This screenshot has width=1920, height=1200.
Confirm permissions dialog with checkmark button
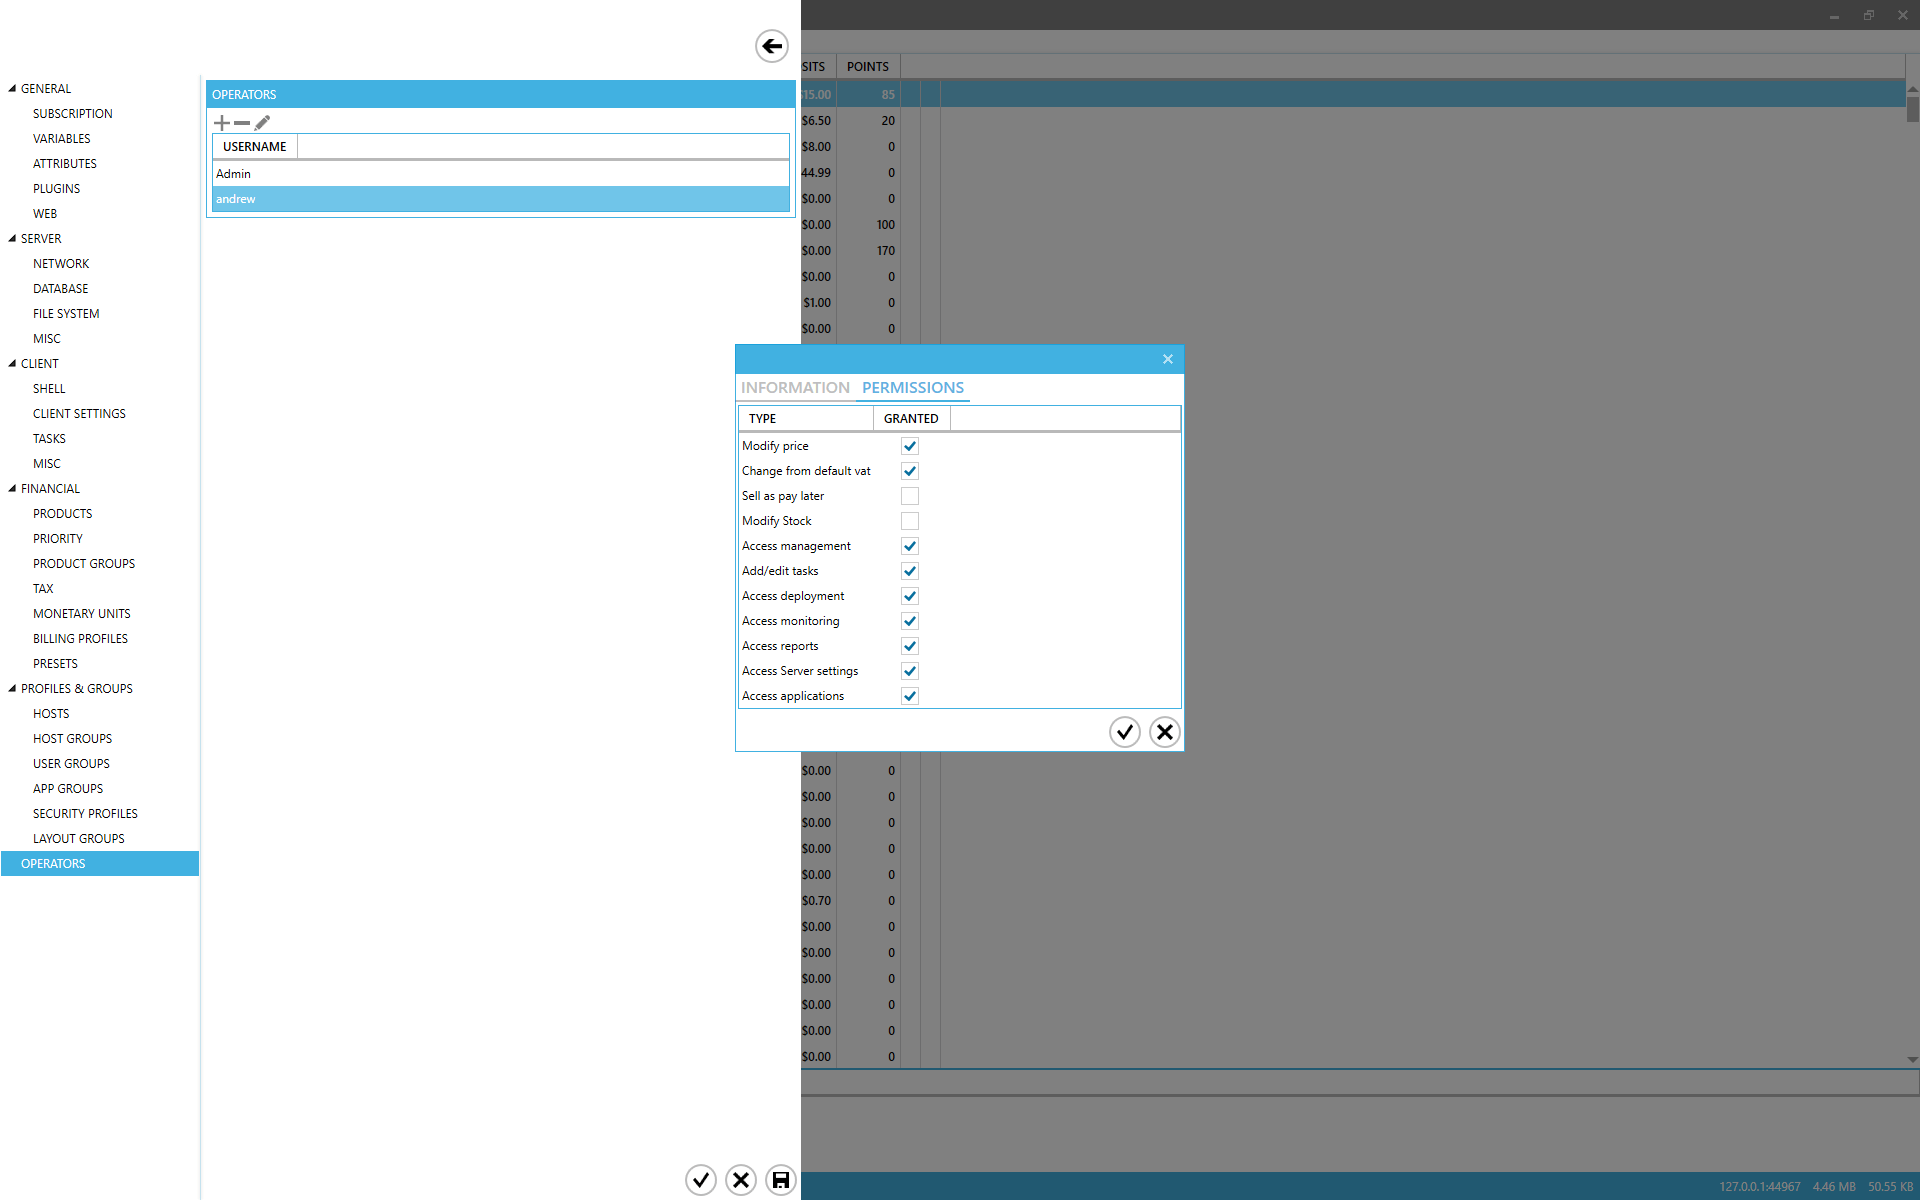tap(1124, 732)
